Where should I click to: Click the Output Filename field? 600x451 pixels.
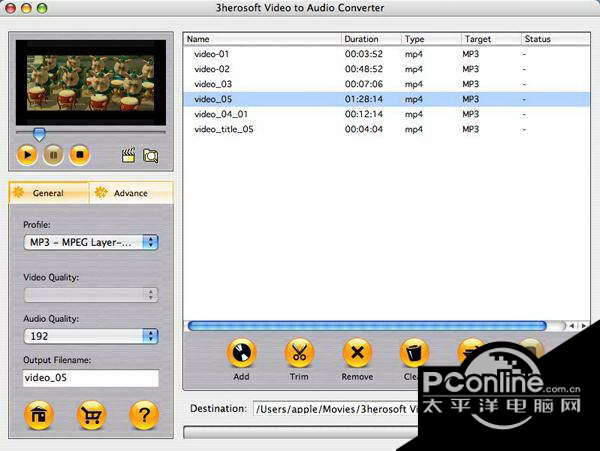pyautogui.click(x=91, y=378)
